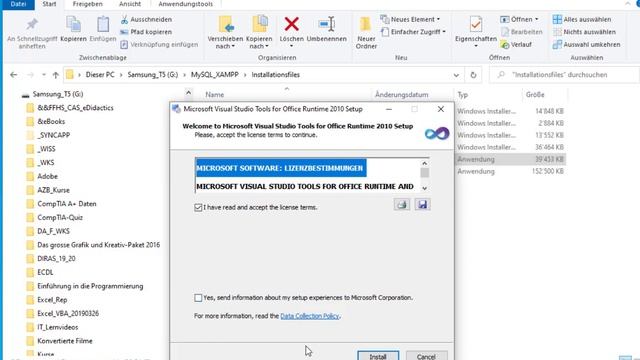This screenshot has width=640, height=360.
Task: Go up one folder level arrow
Action: pyautogui.click(x=56, y=75)
